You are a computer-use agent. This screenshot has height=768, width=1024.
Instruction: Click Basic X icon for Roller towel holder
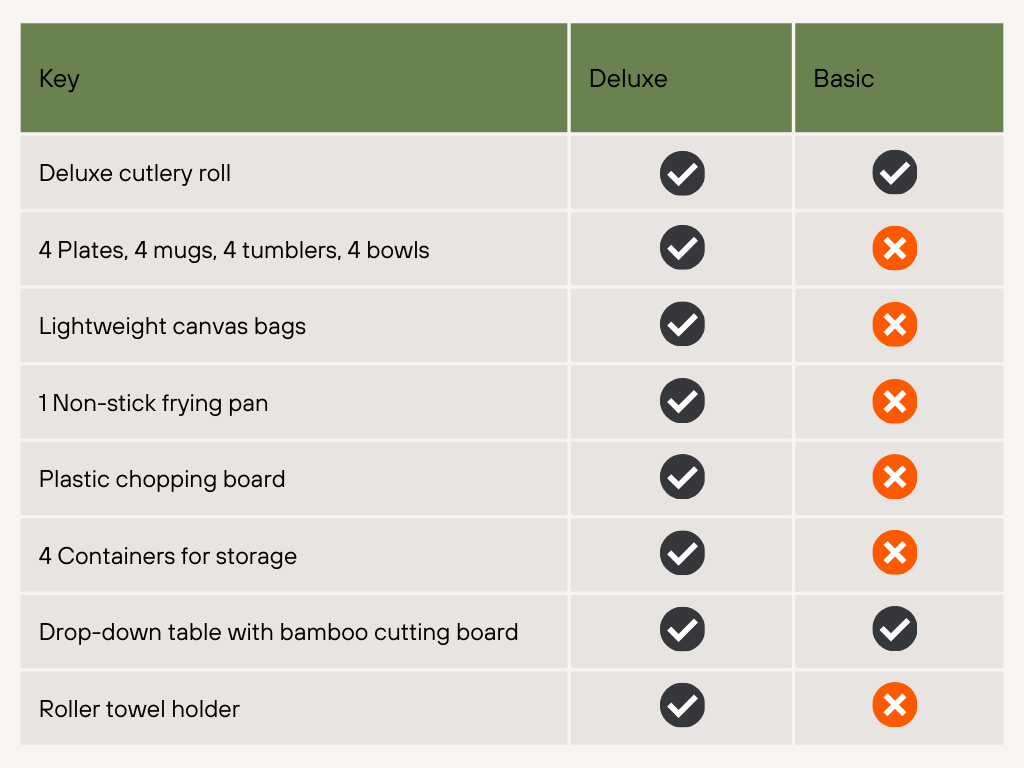pyautogui.click(x=895, y=707)
